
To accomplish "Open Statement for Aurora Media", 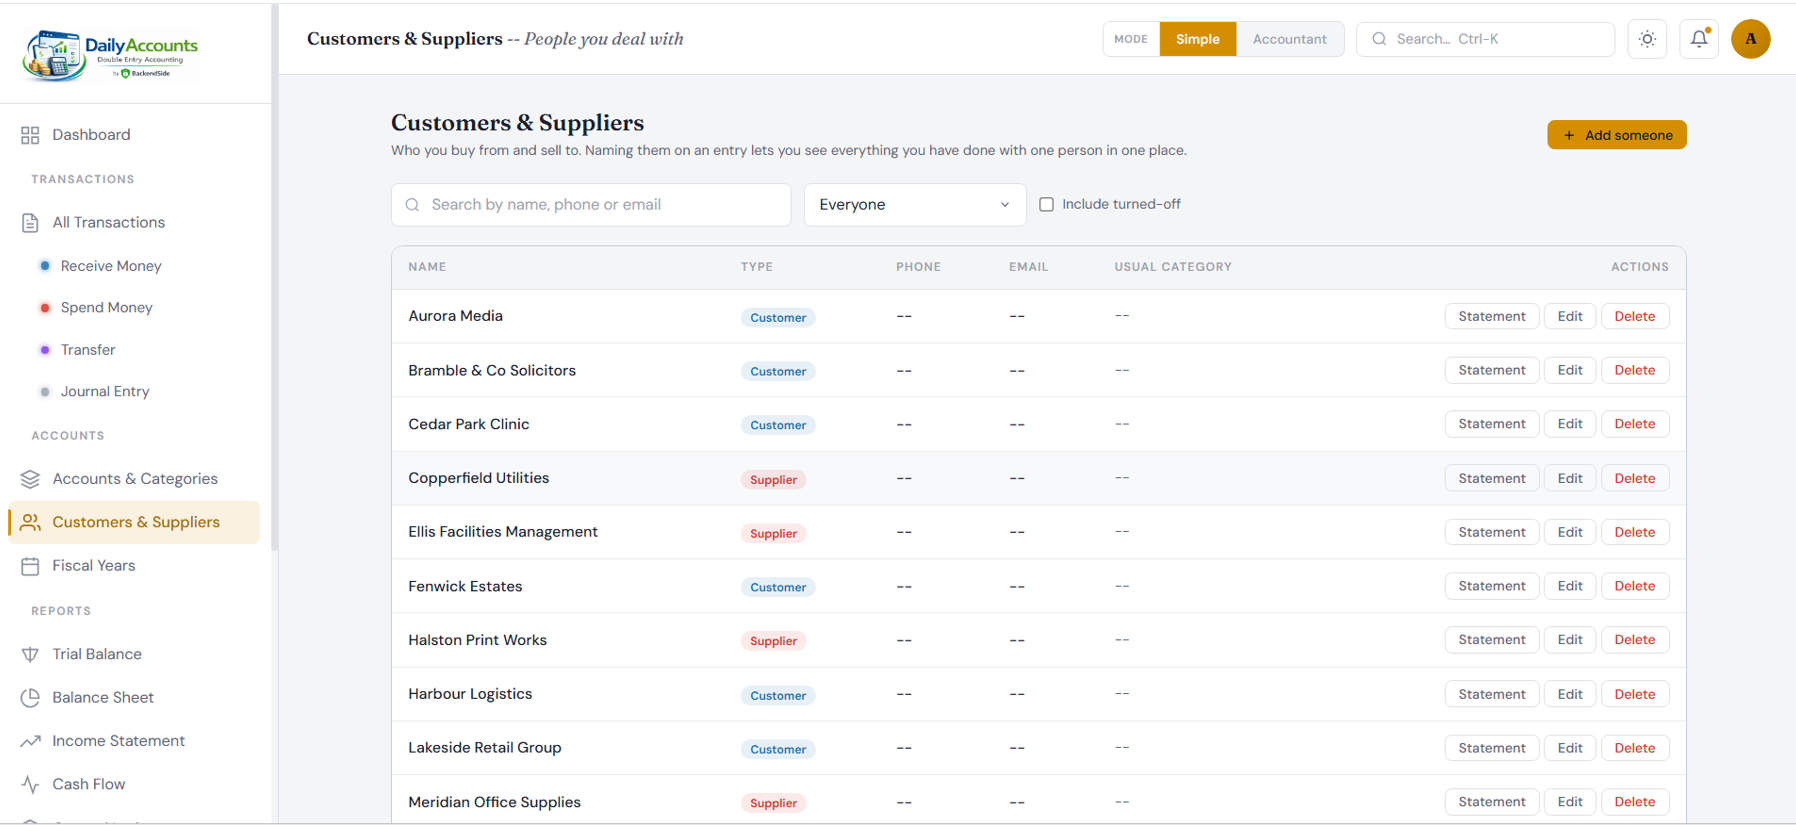I will point(1491,316).
